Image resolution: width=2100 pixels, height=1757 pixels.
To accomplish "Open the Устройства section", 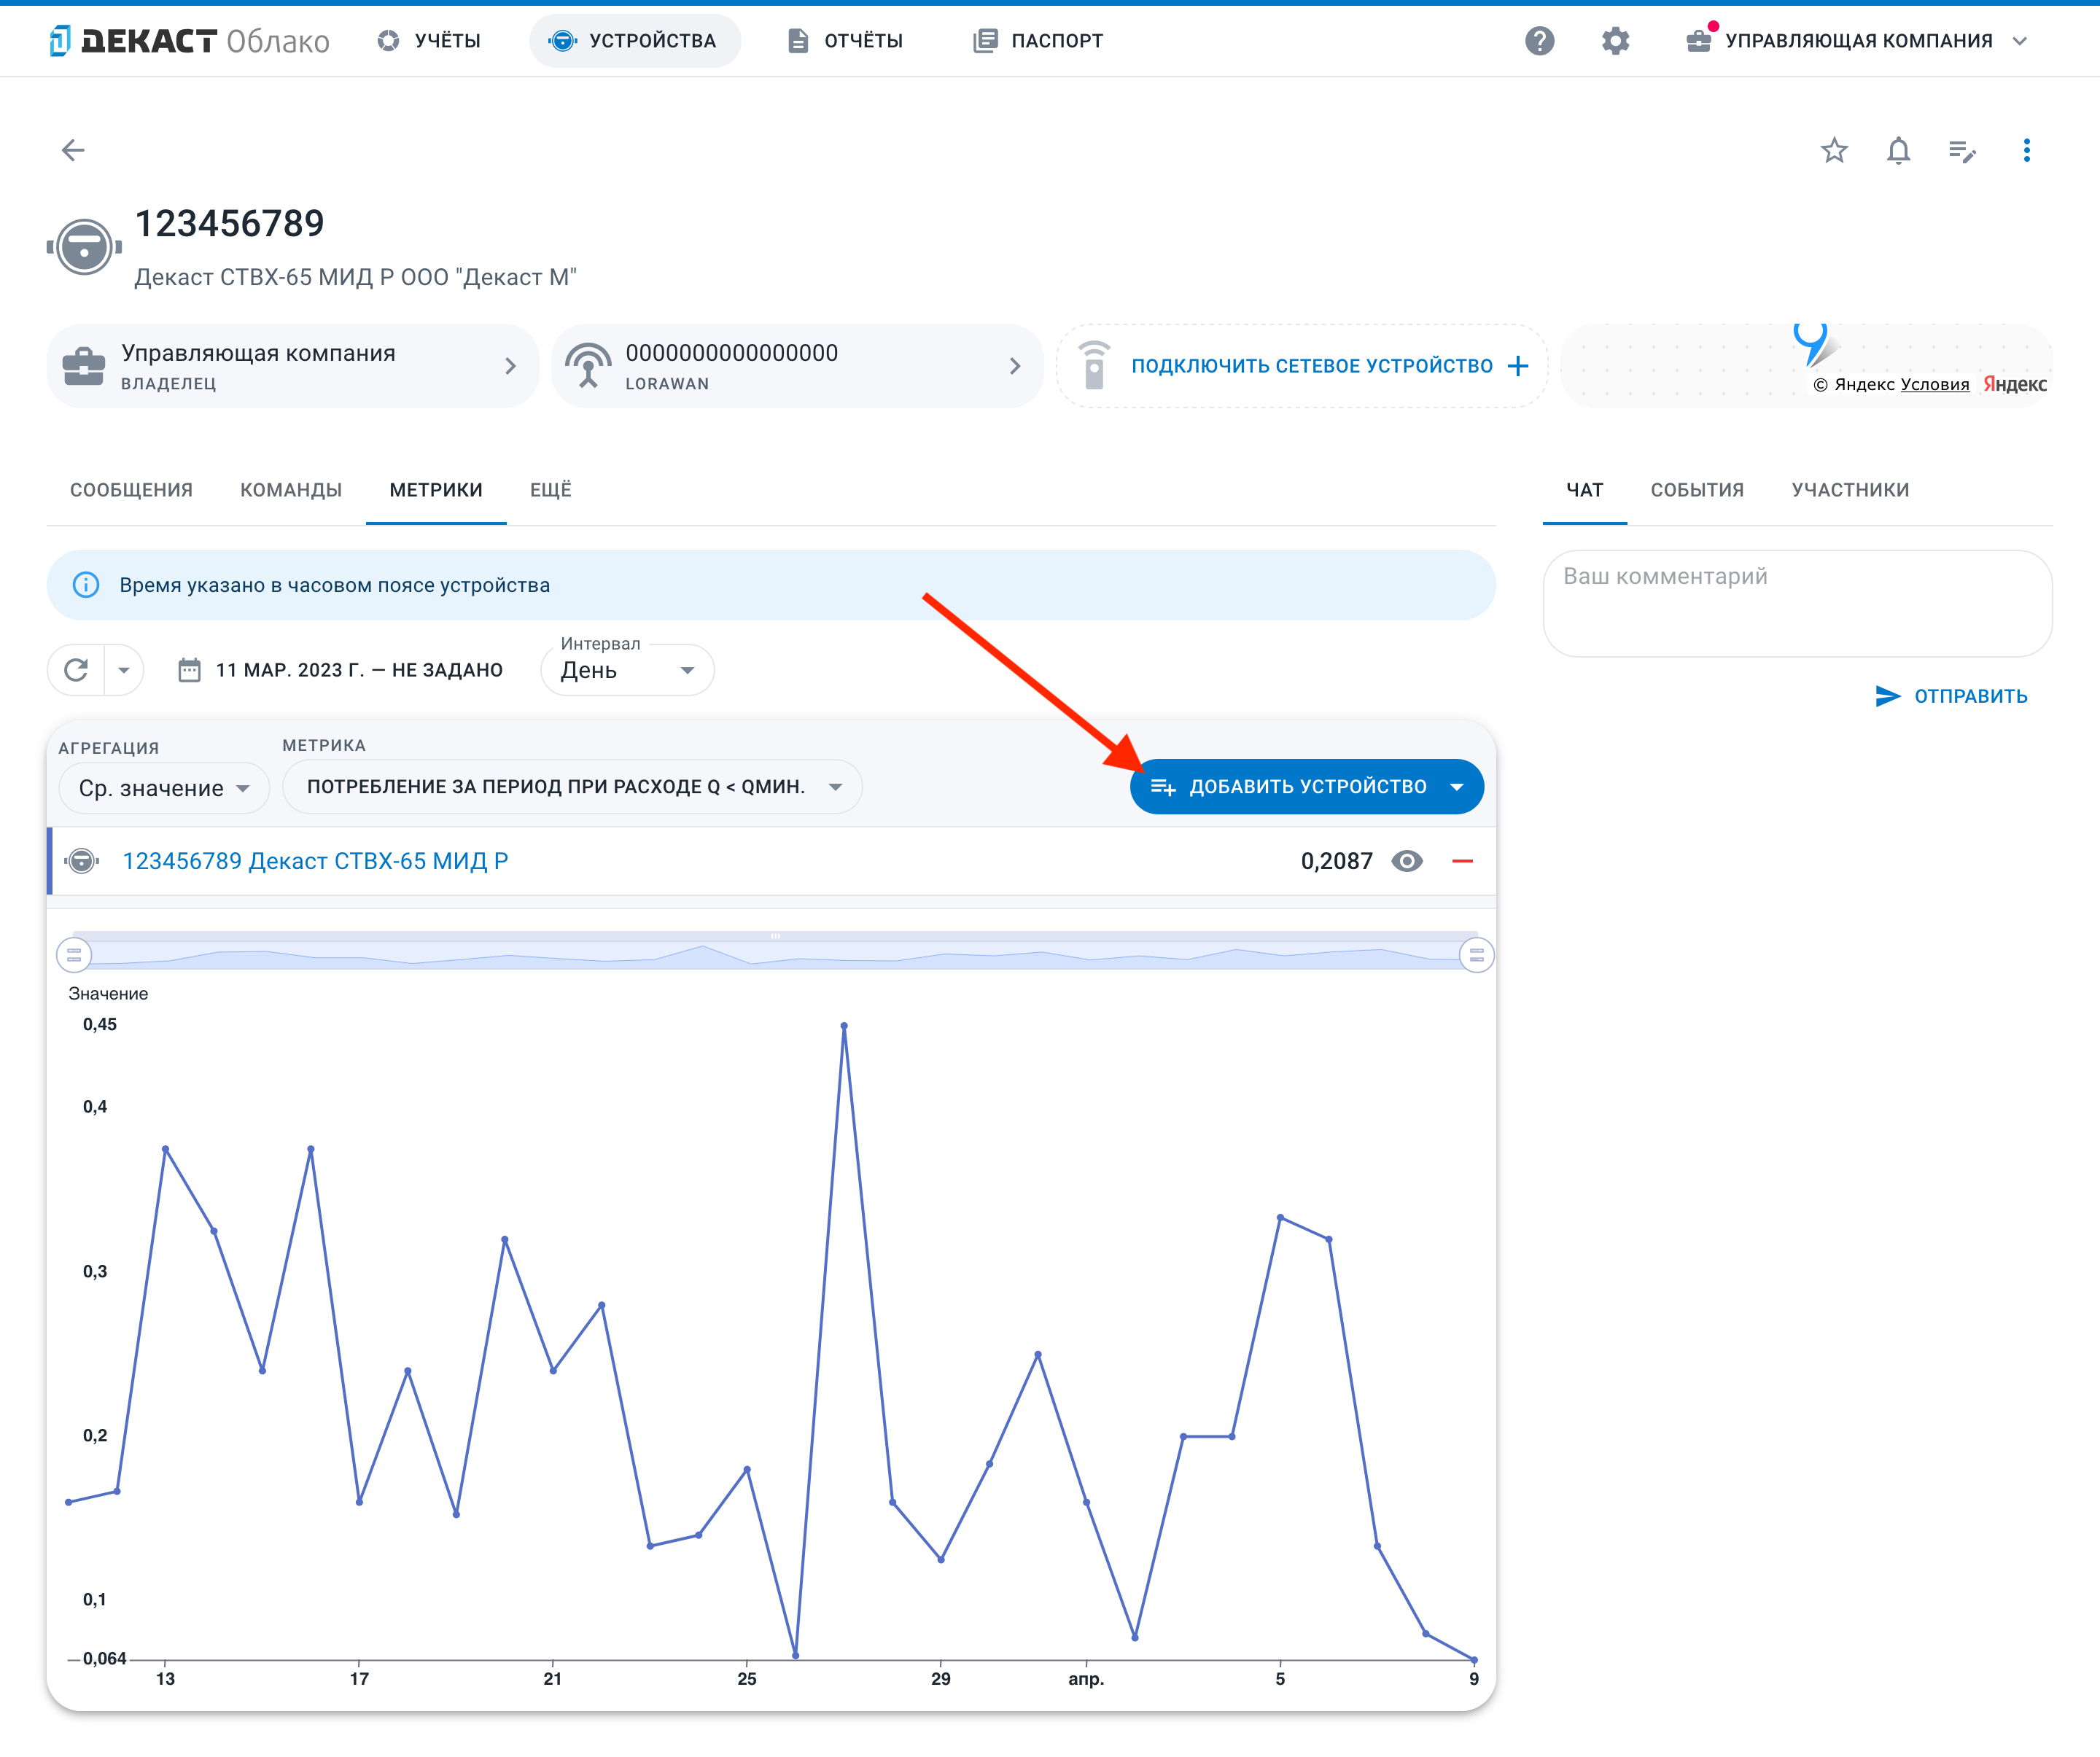I will point(634,41).
